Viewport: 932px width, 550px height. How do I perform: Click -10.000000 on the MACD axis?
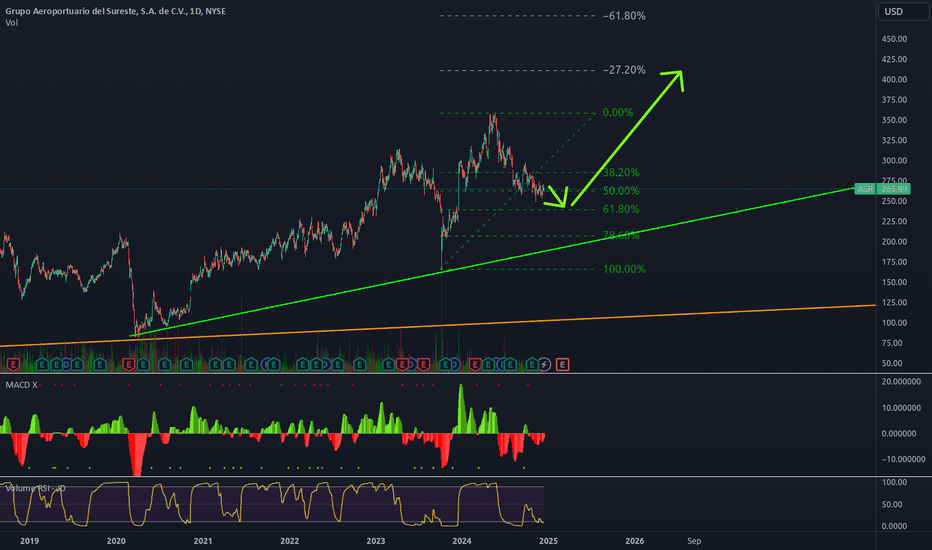coord(903,459)
